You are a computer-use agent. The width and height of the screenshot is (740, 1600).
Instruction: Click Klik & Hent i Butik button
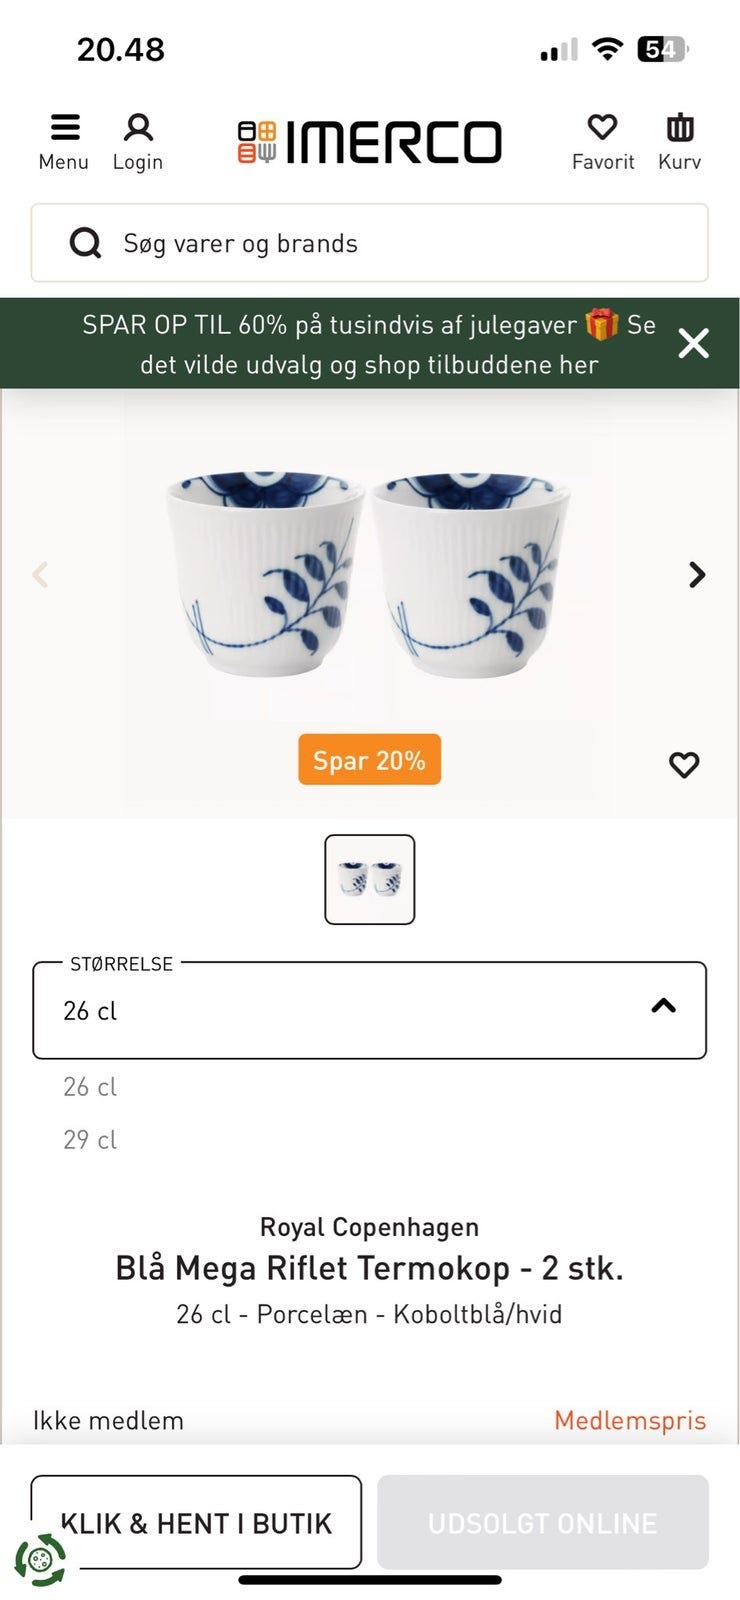click(196, 1522)
